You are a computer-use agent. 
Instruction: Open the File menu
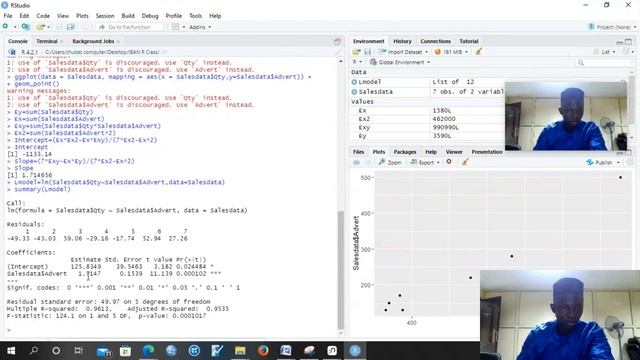click(8, 16)
